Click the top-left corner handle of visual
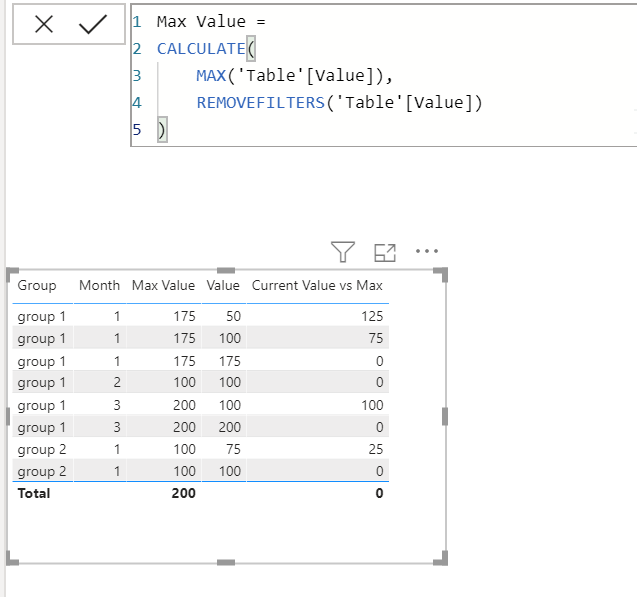 click(x=13, y=274)
